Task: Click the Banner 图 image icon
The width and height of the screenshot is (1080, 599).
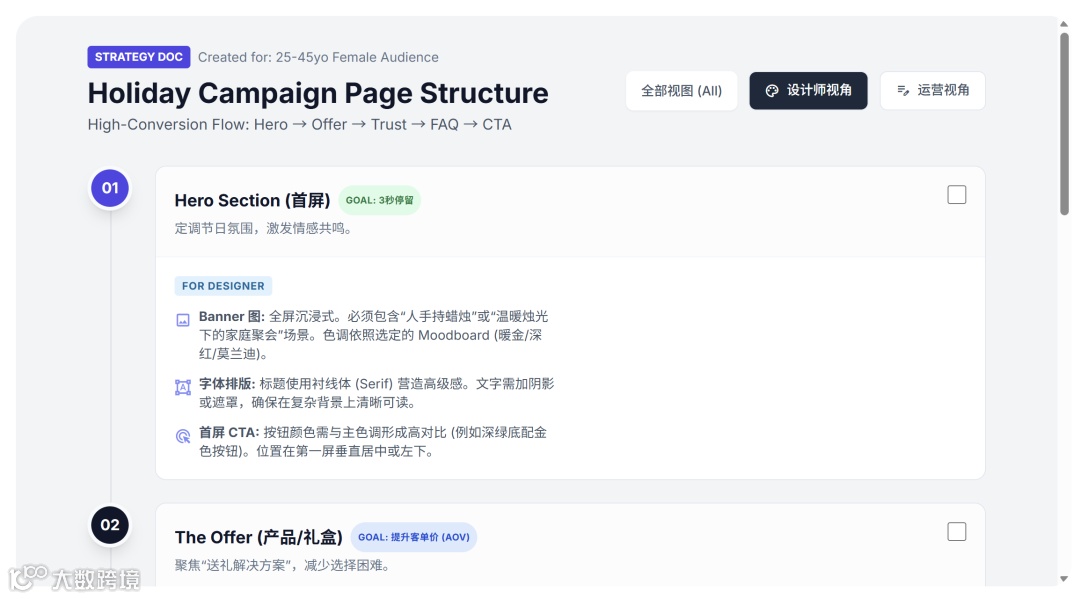Action: [x=183, y=320]
